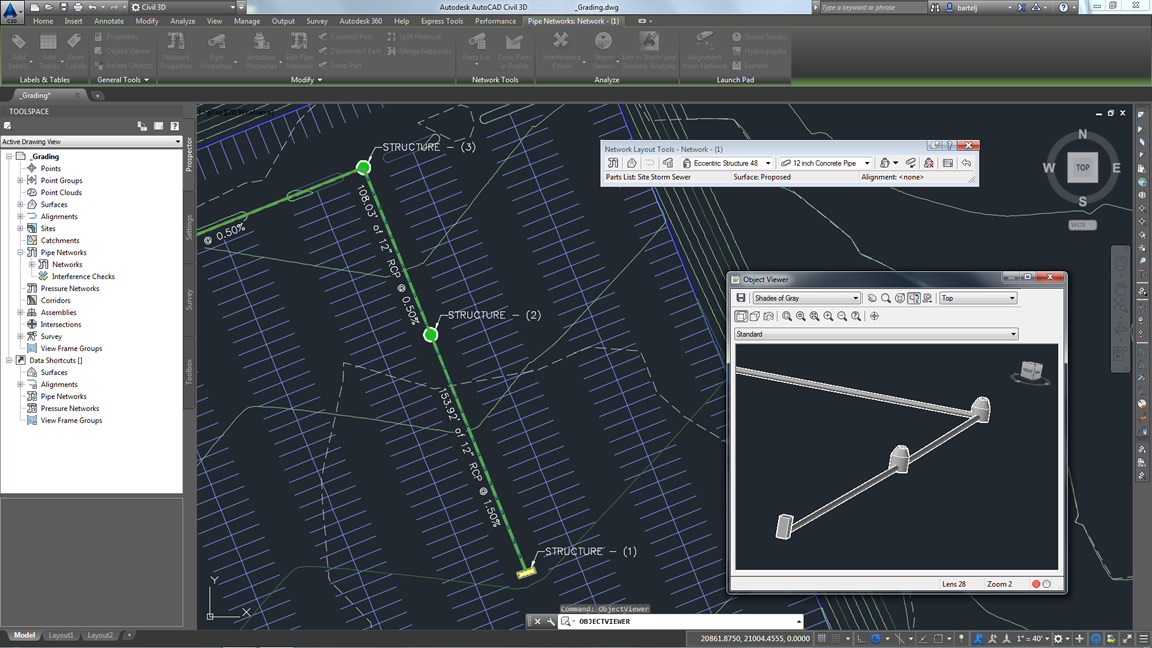Expand the Modify panel flyout
Image resolution: width=1152 pixels, height=648 pixels.
pos(306,80)
